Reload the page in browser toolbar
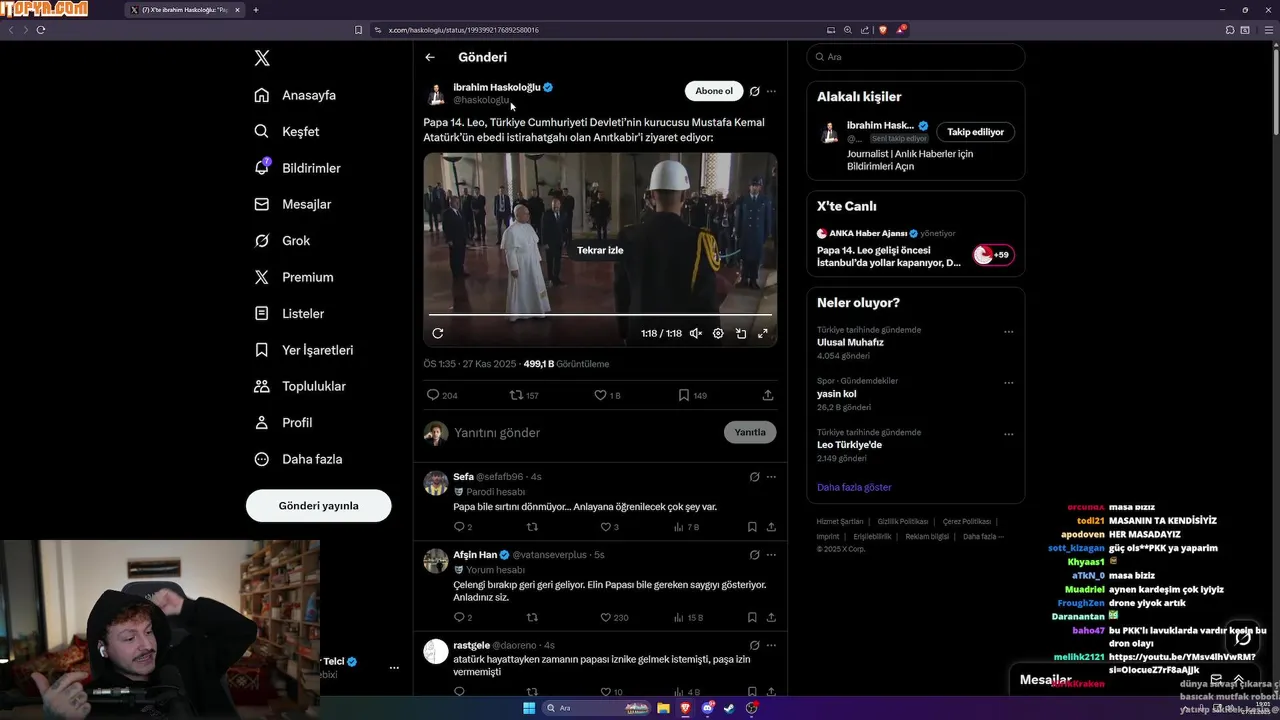The image size is (1280, 720). click(x=41, y=30)
